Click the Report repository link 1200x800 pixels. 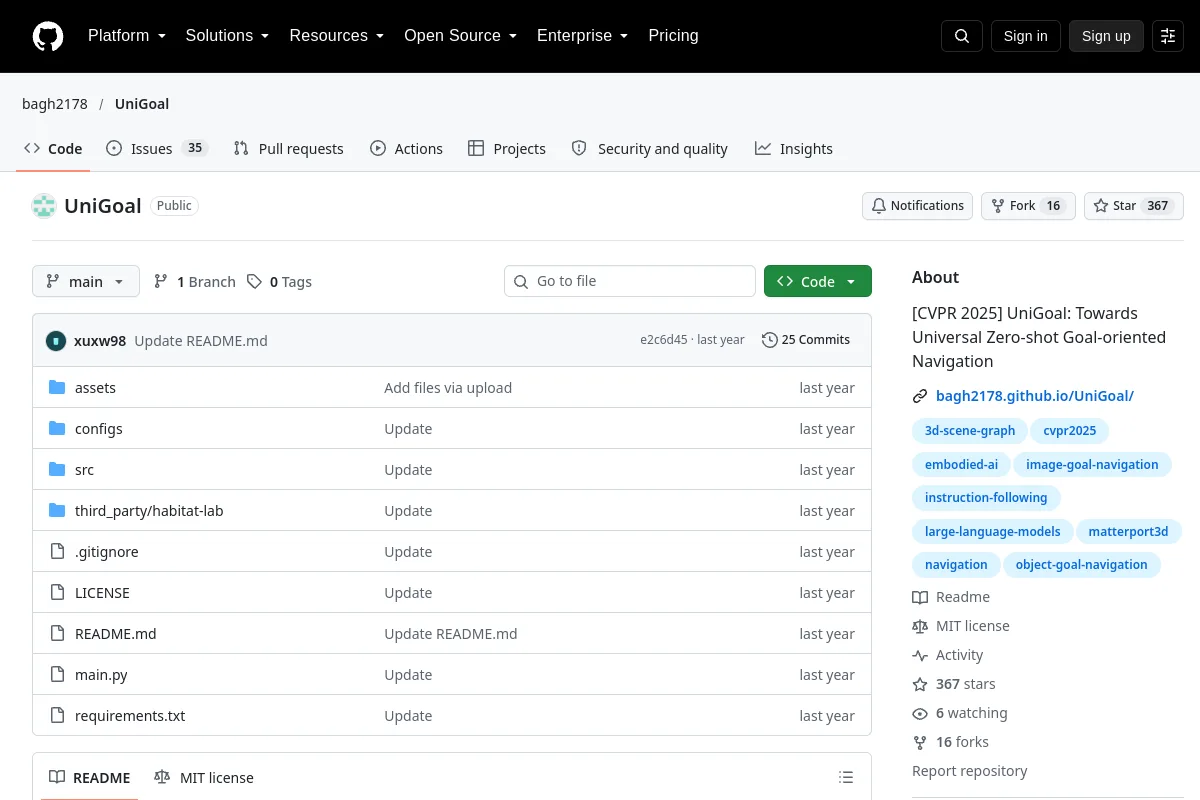[970, 771]
